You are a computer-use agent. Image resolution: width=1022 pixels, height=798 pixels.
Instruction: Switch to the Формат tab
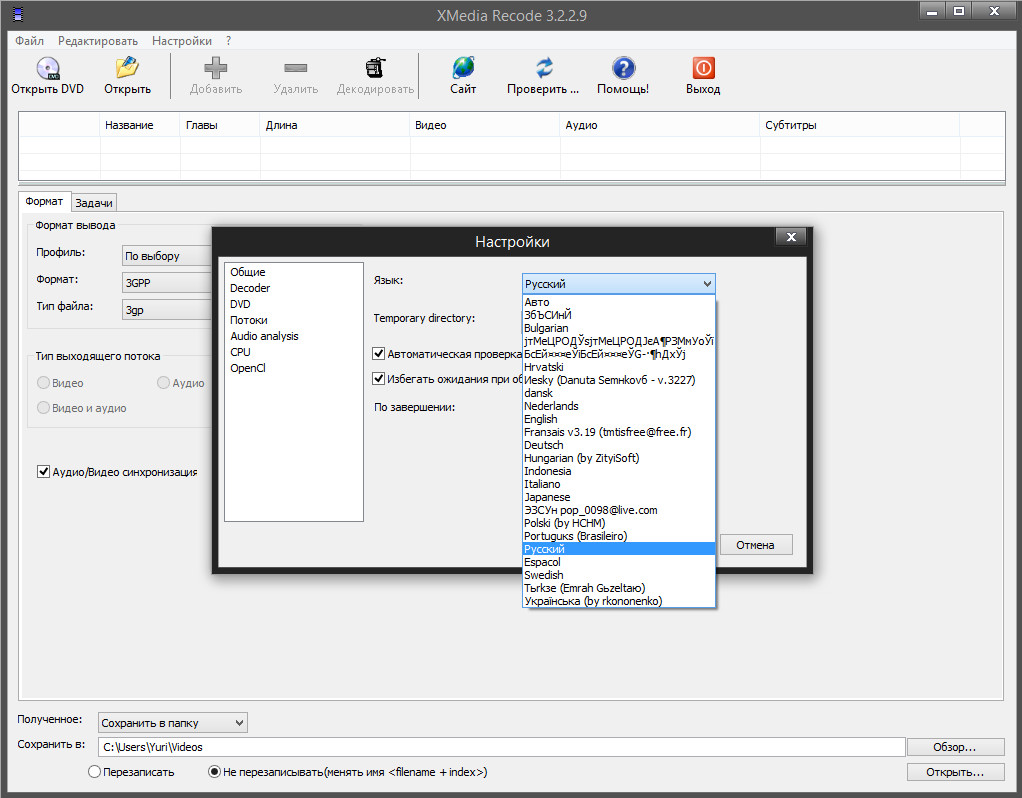coord(44,201)
